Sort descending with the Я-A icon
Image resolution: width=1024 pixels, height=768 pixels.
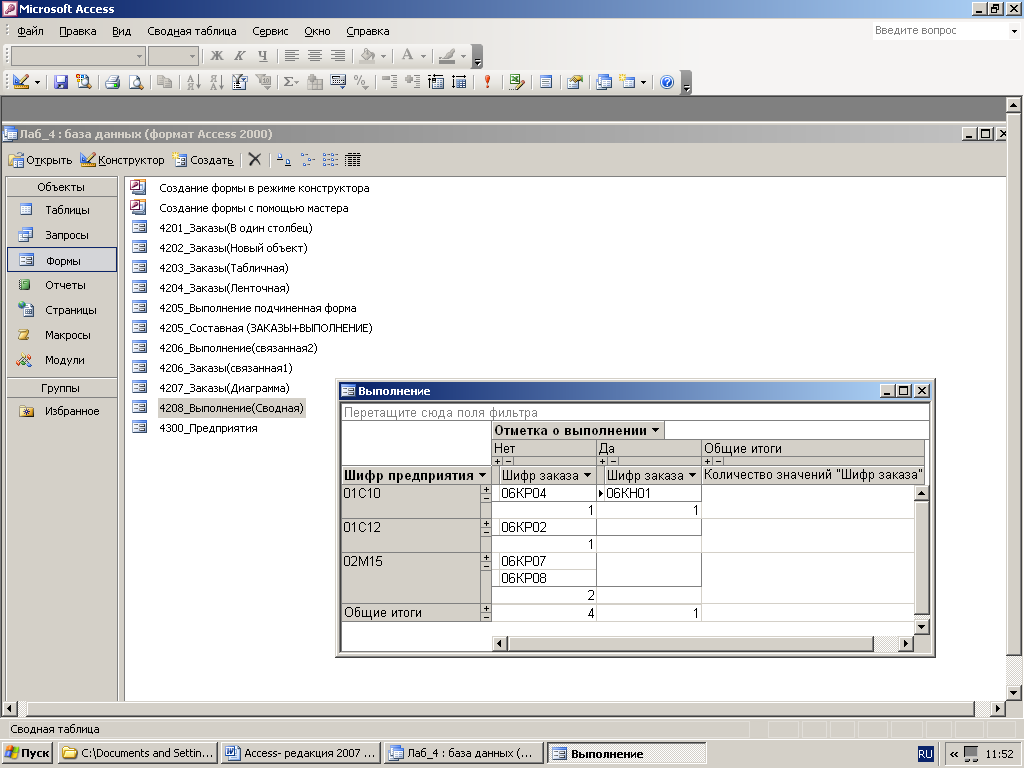tap(216, 82)
